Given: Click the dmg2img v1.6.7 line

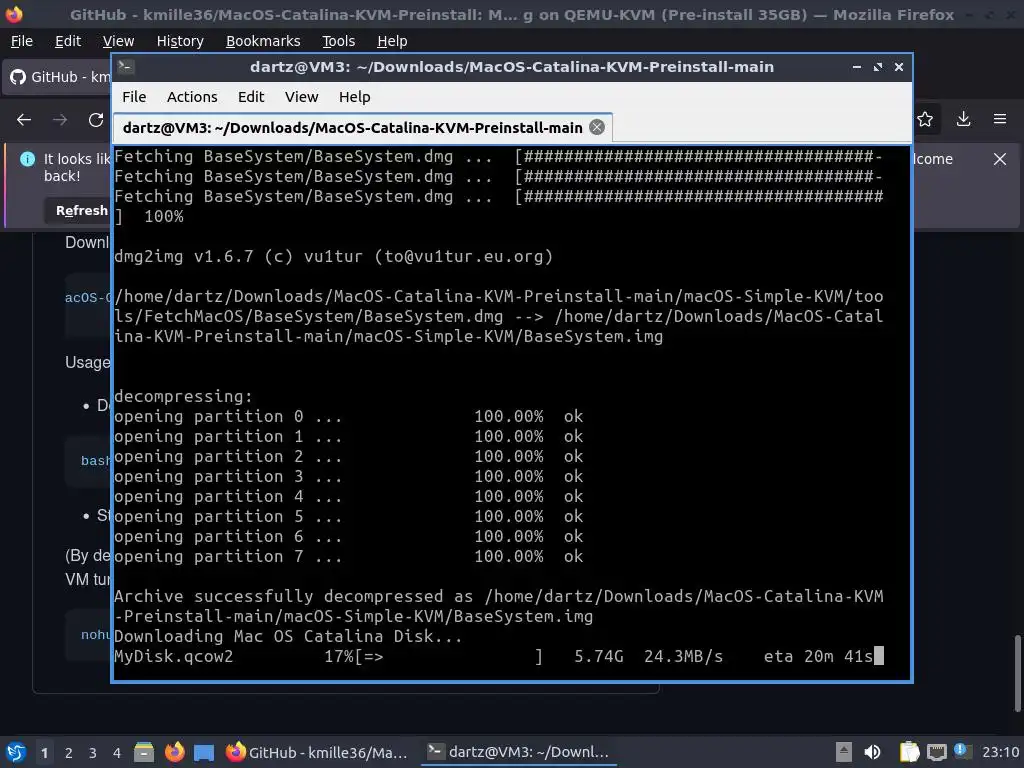Looking at the screenshot, I should (333, 257).
